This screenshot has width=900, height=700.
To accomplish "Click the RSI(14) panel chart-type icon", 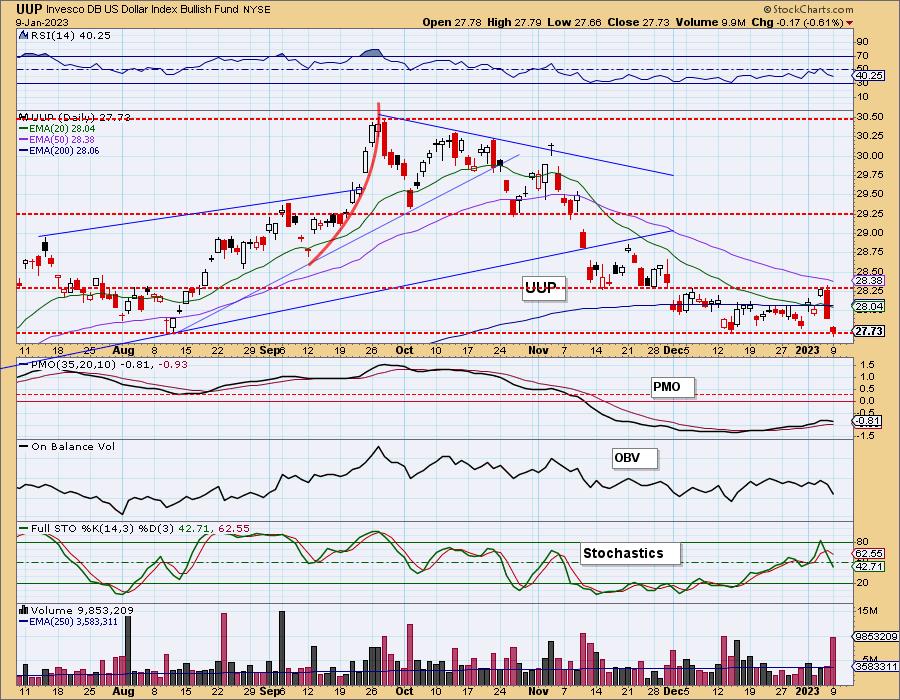I will [x=23, y=36].
